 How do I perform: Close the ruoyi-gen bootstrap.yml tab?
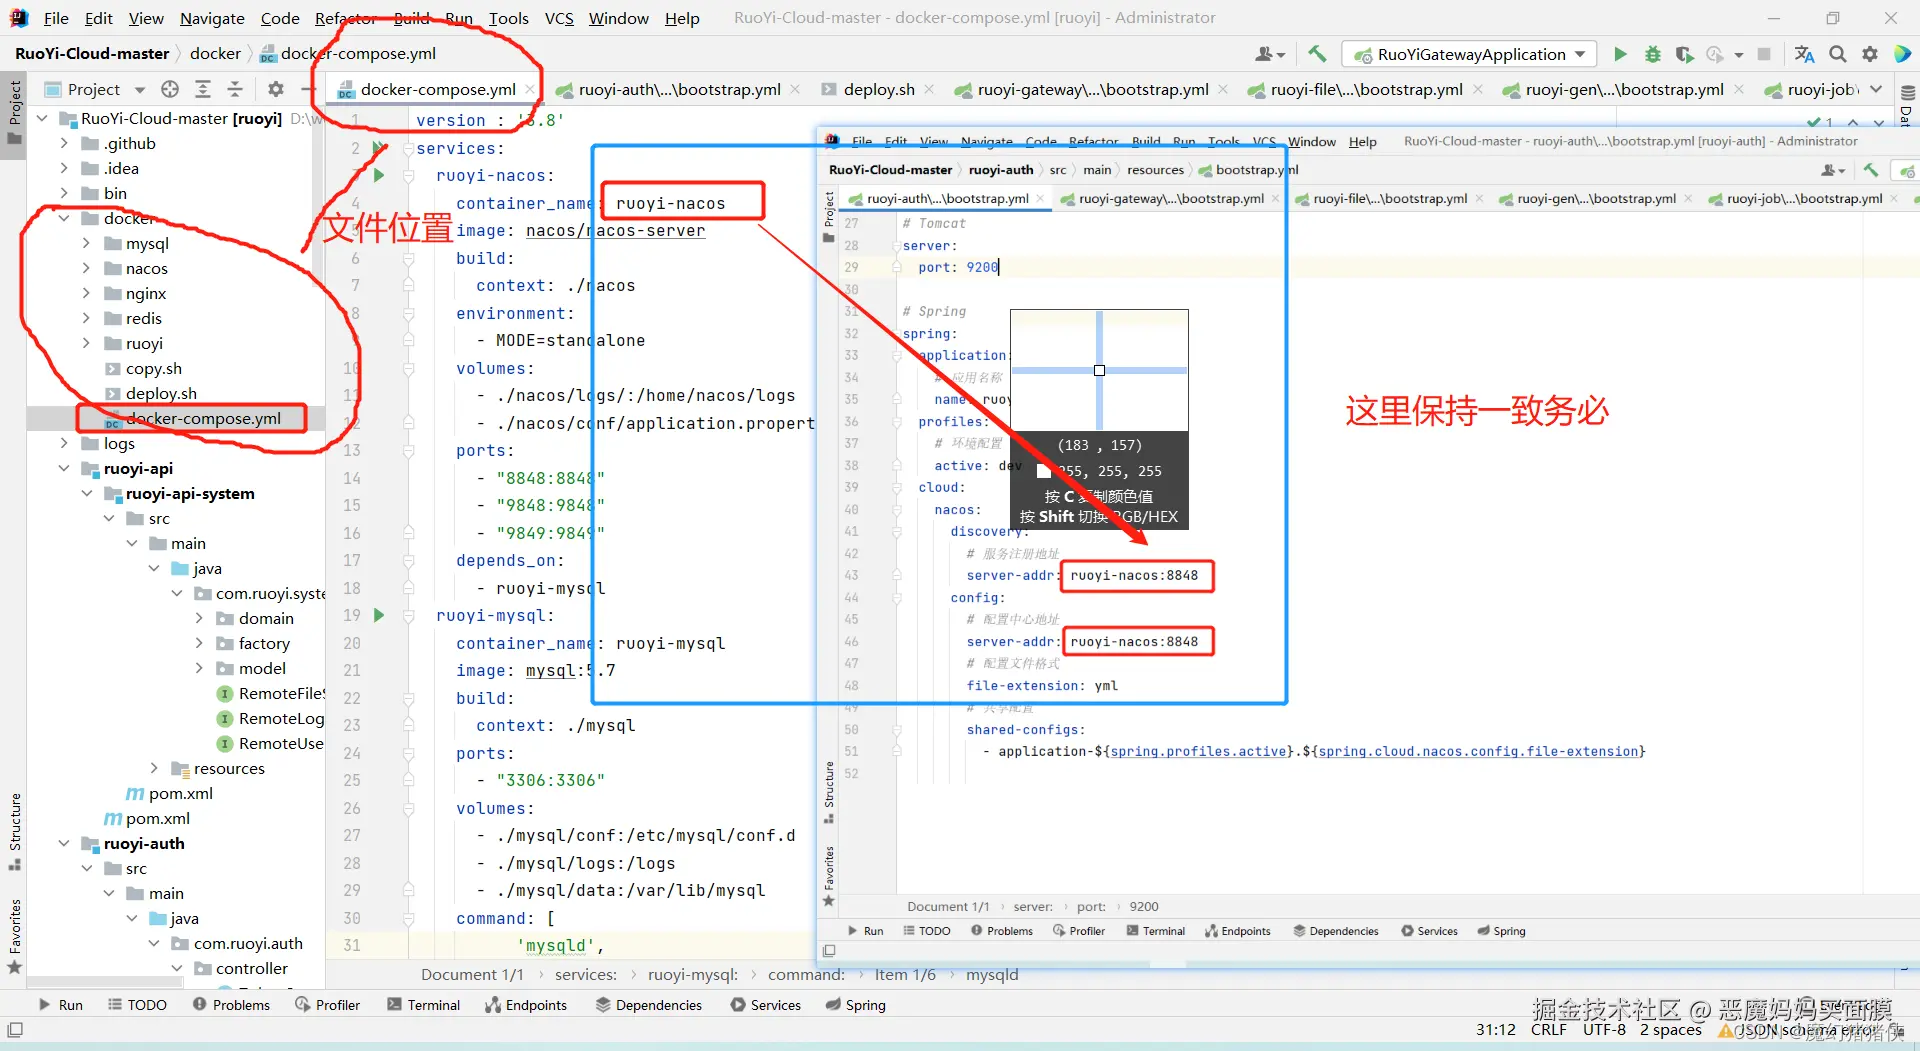click(x=1739, y=89)
